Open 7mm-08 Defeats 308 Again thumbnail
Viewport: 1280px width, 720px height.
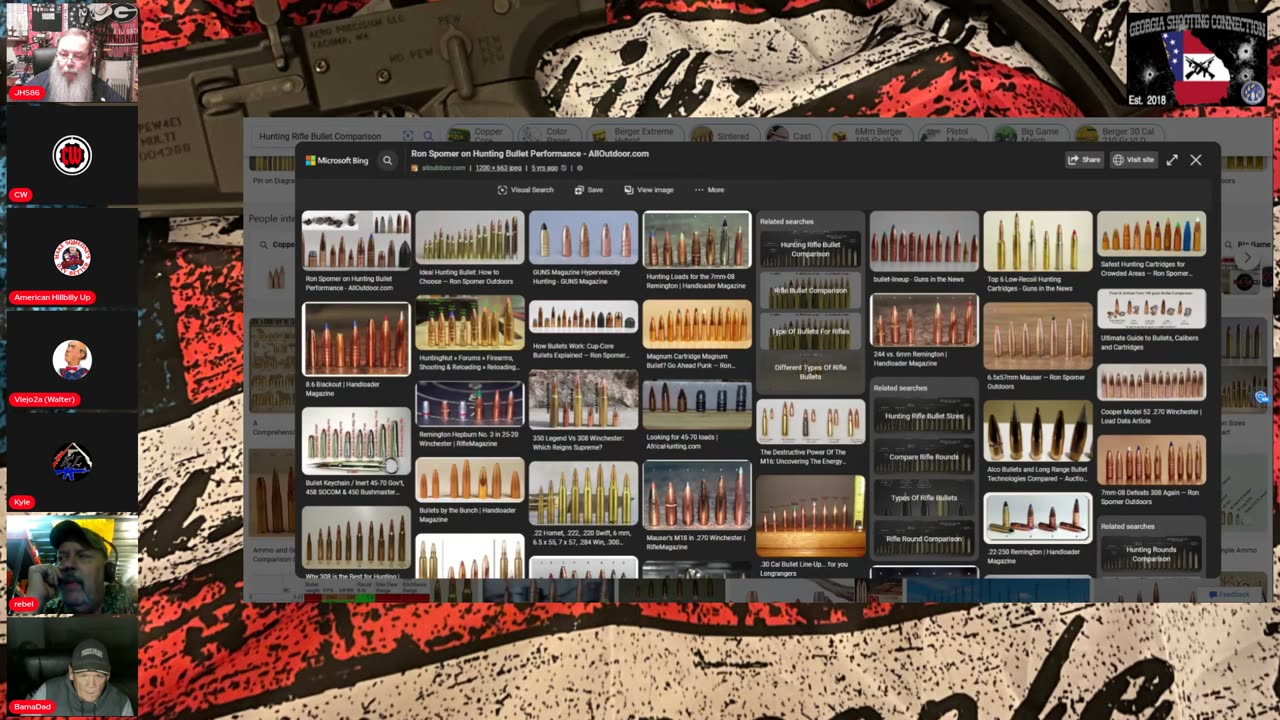pos(1152,460)
